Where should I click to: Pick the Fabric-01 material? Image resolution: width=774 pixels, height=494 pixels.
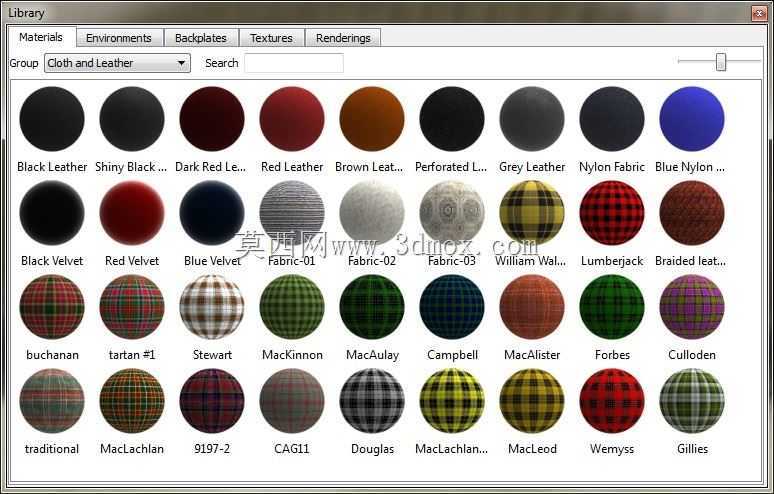tap(292, 213)
